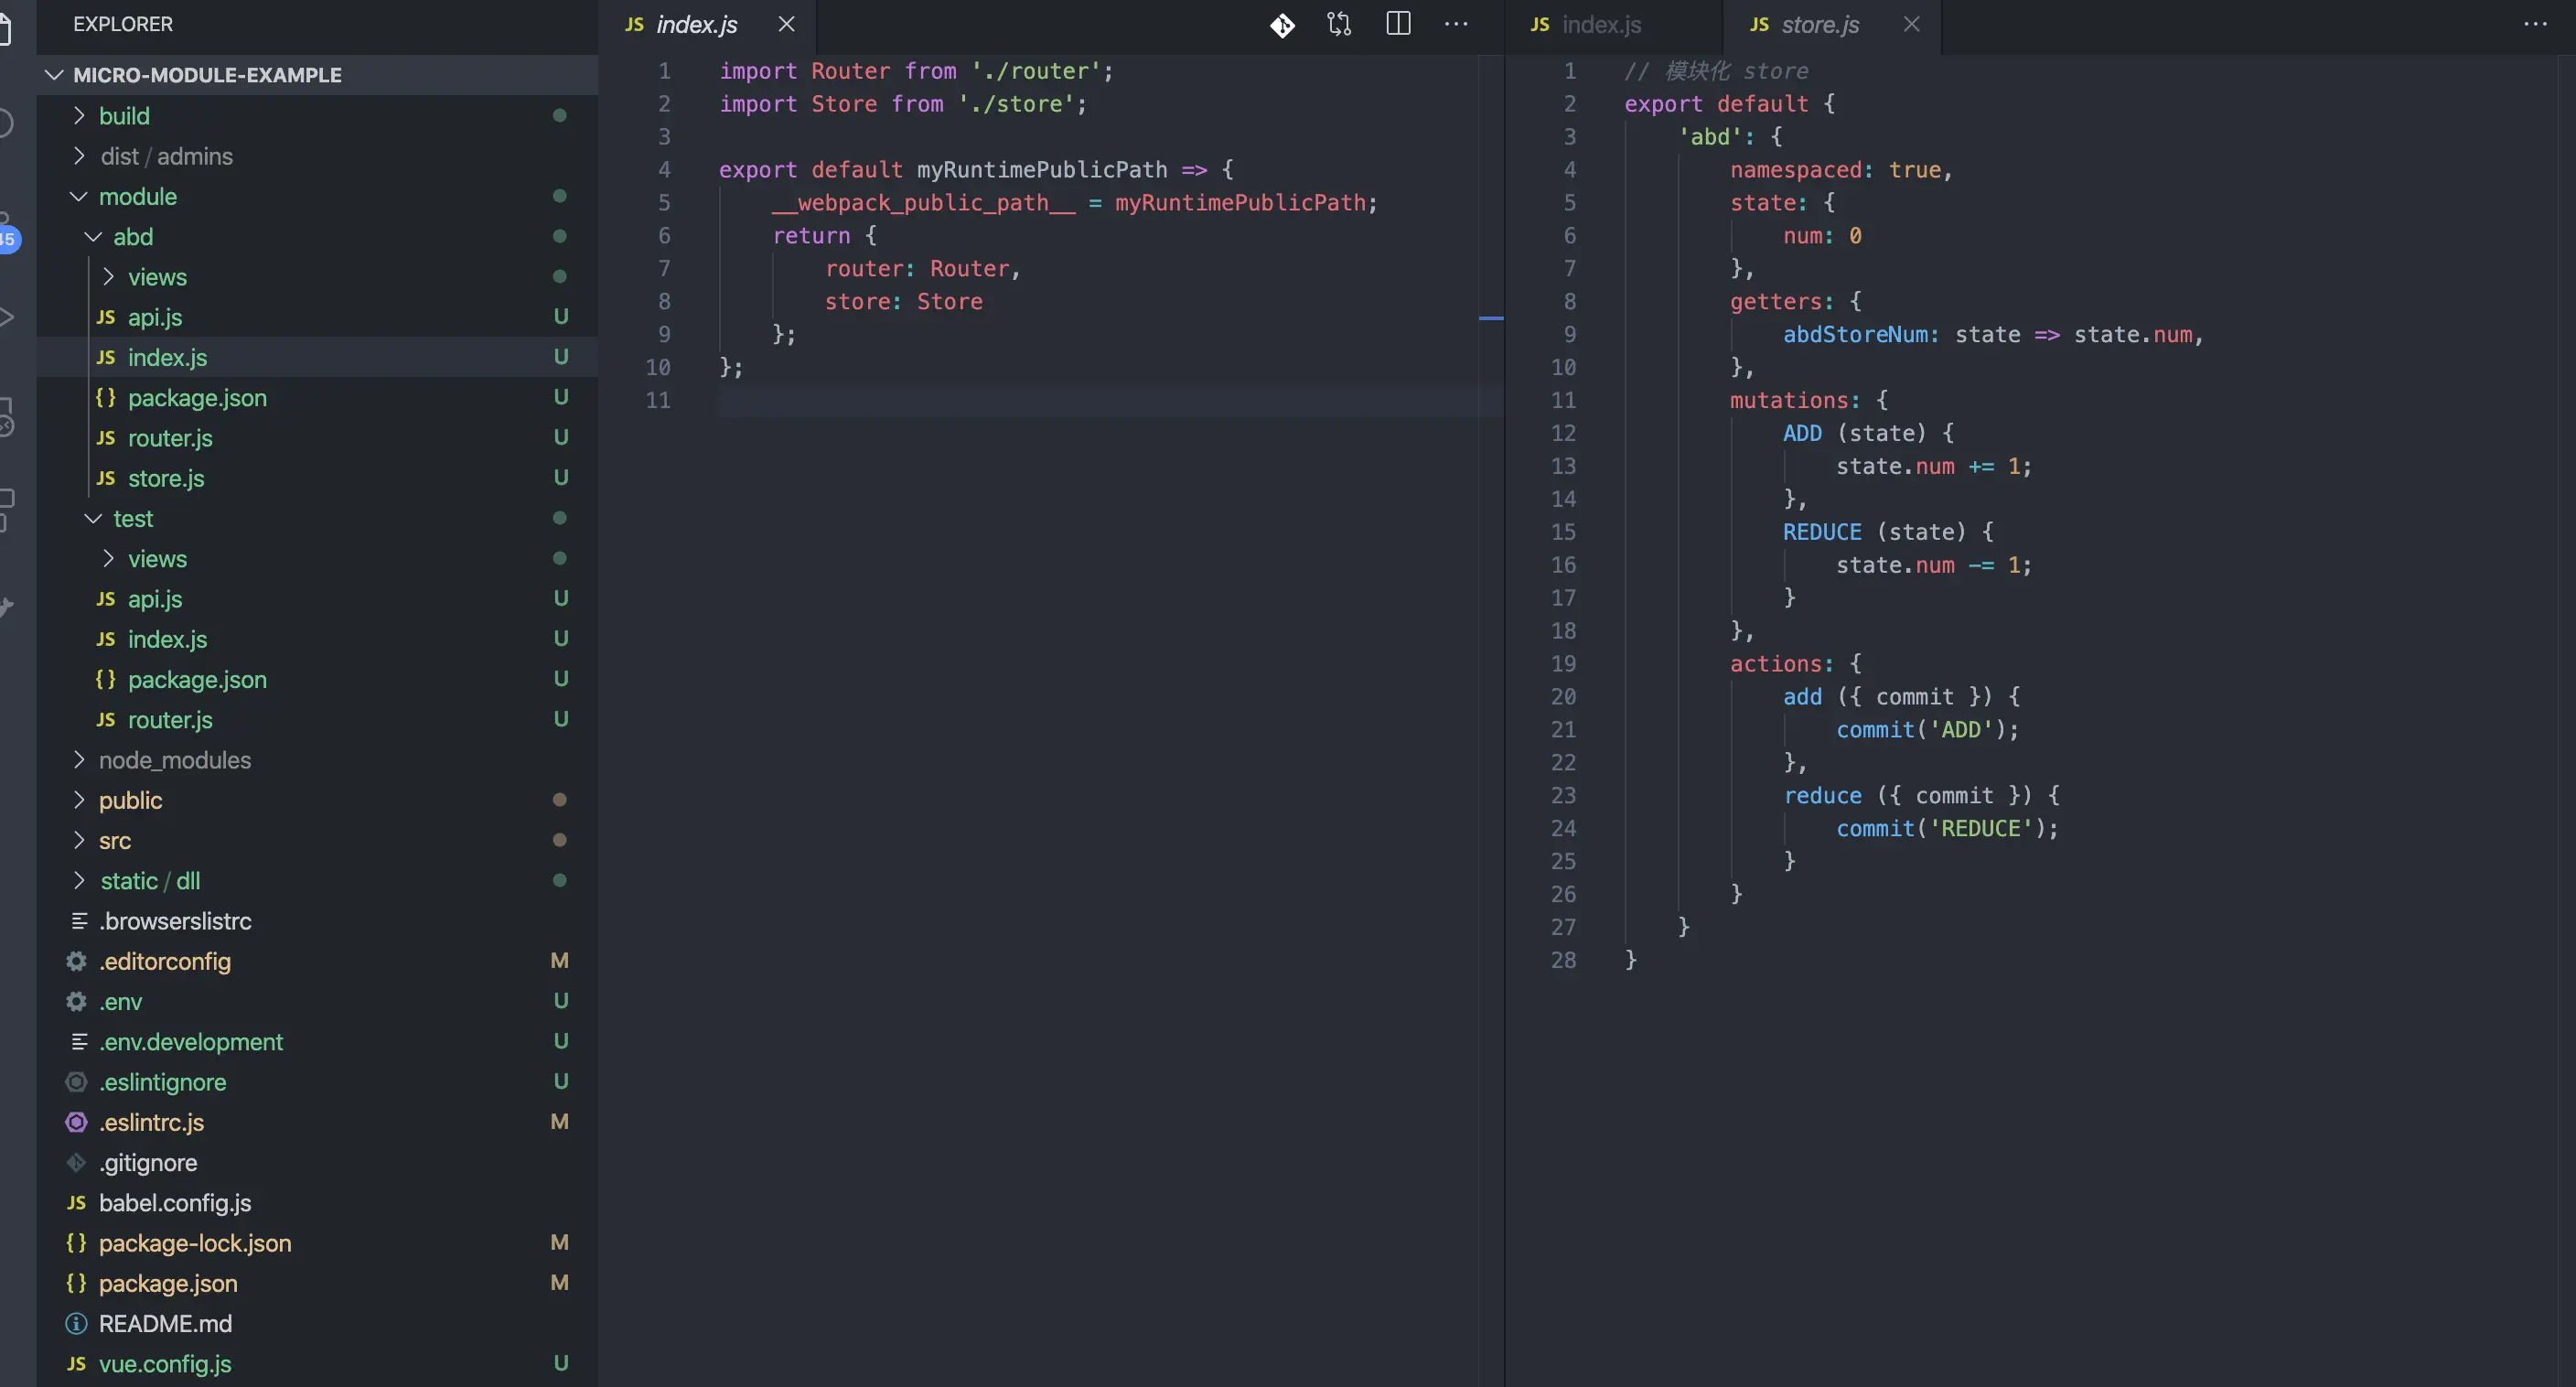
Task: Click the open changes compare icon
Action: tap(1339, 25)
